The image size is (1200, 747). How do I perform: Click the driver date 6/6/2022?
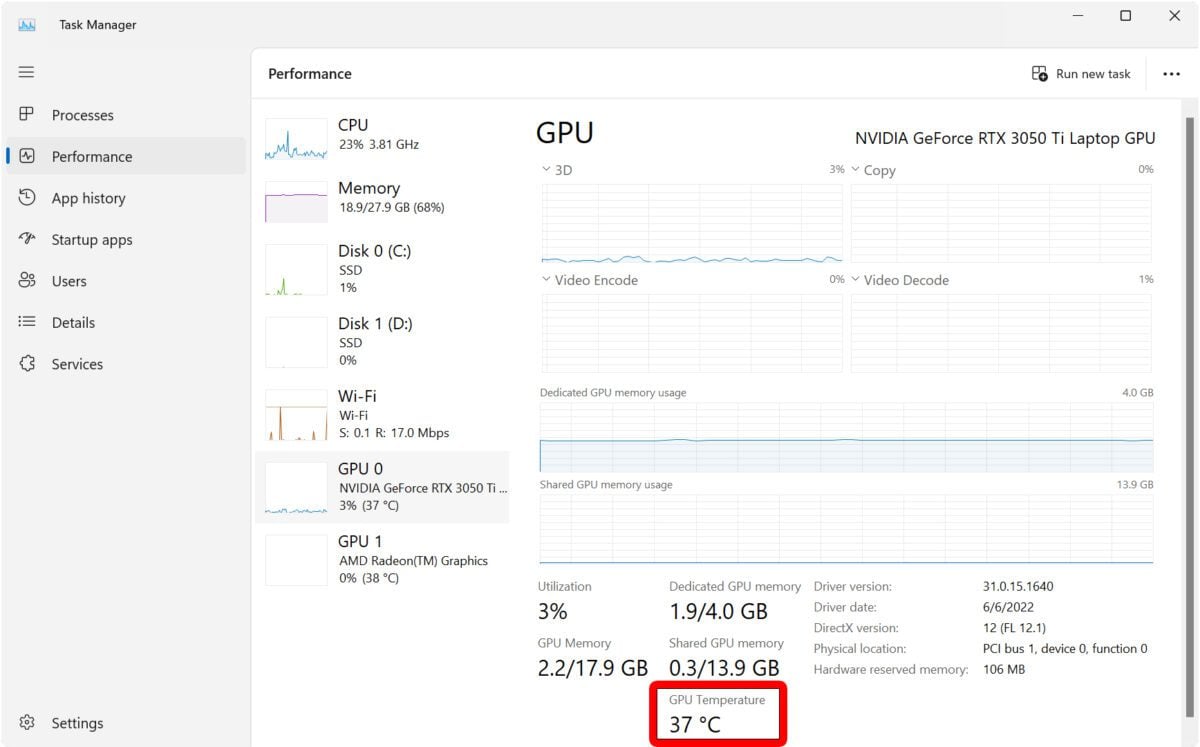1008,607
